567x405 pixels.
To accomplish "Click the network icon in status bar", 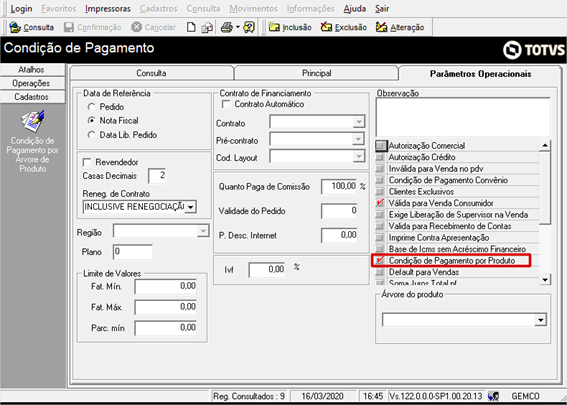I will tap(494, 396).
